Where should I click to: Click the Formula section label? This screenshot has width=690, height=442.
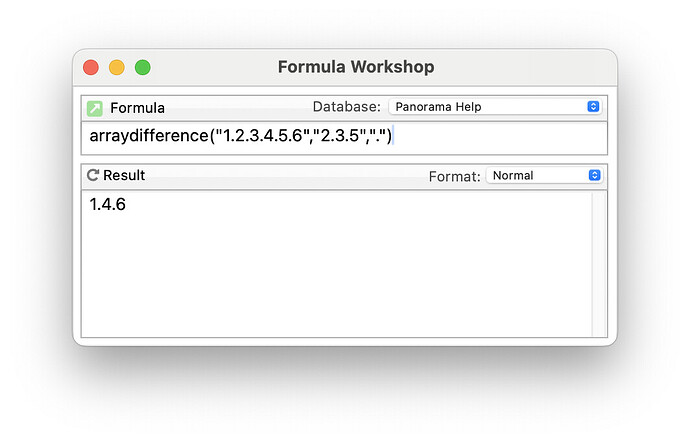click(x=137, y=108)
